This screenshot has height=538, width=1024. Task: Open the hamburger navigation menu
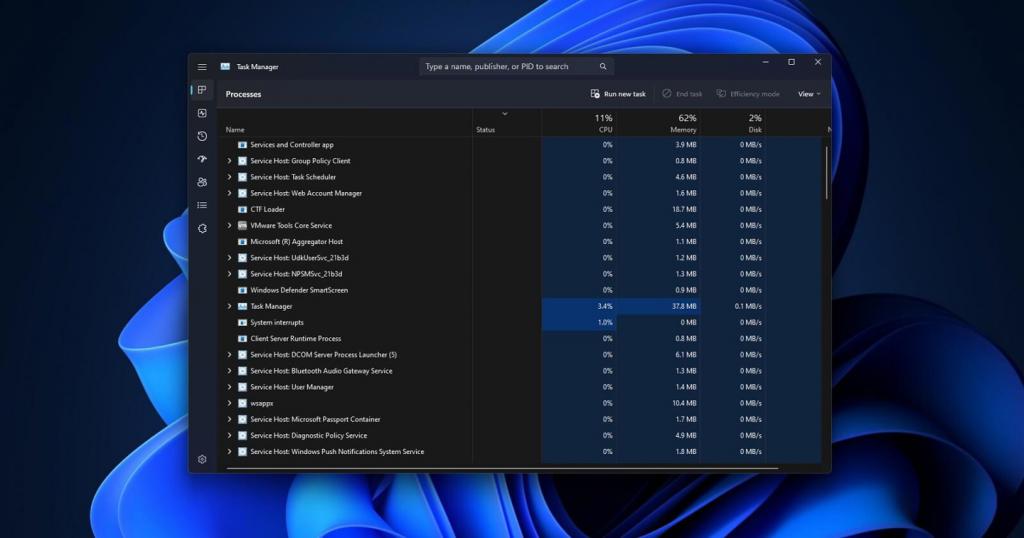(202, 67)
